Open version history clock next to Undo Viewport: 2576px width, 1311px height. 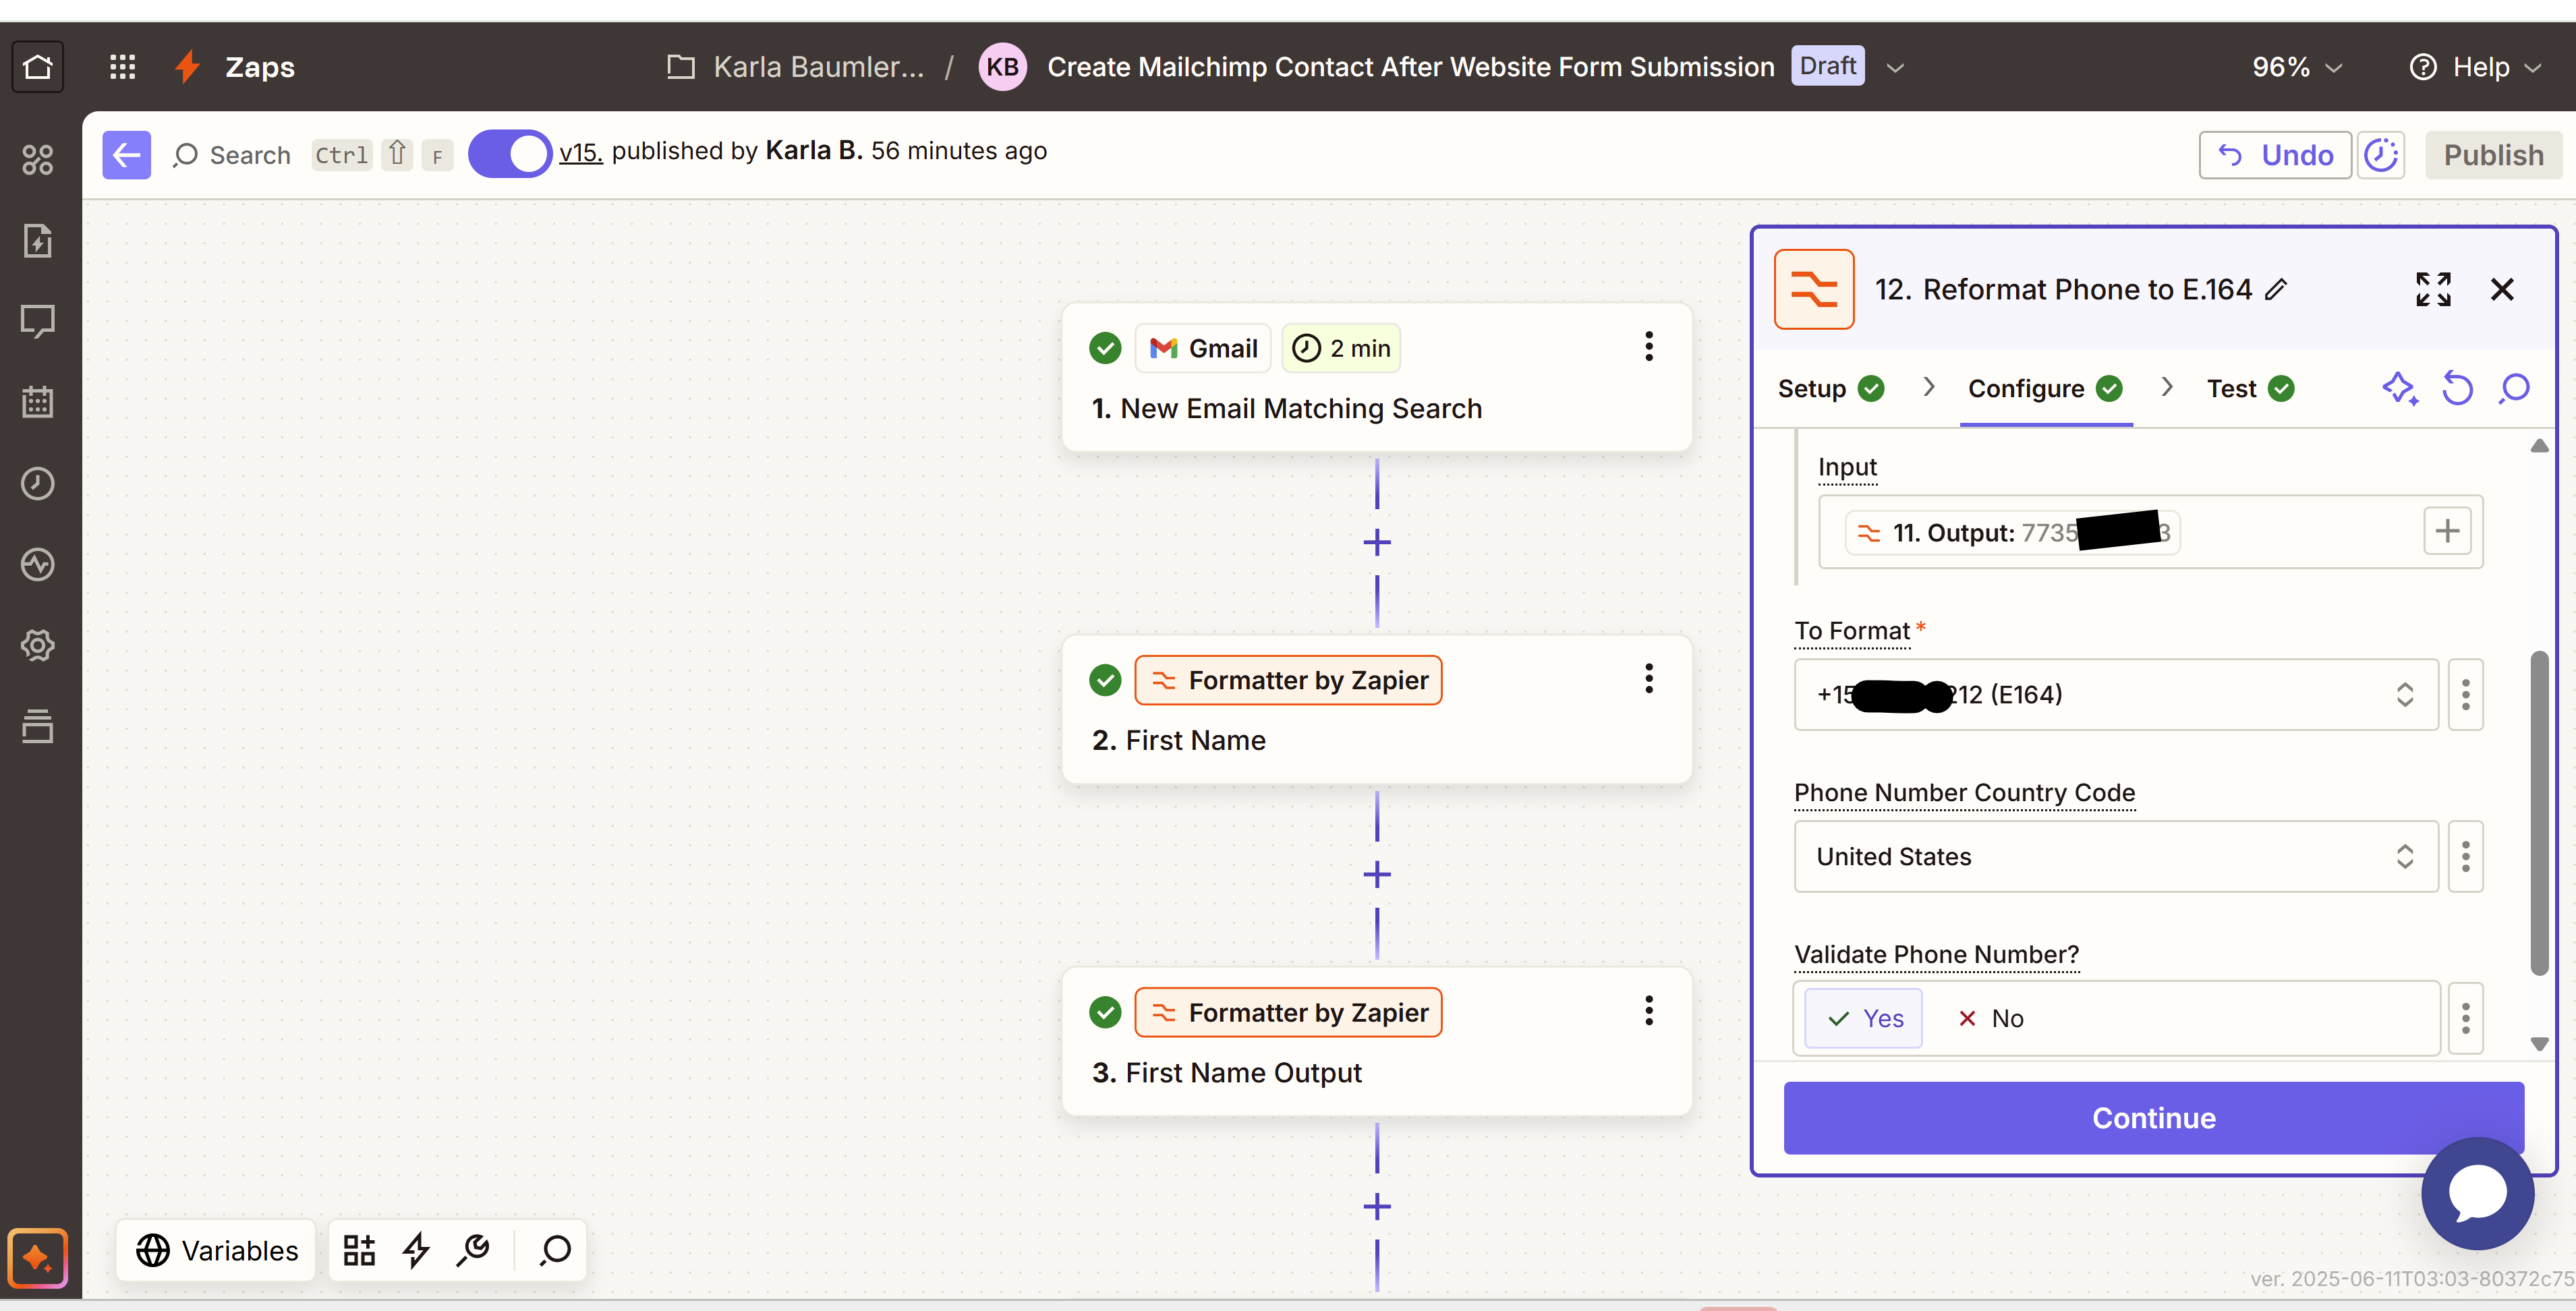(x=2380, y=155)
